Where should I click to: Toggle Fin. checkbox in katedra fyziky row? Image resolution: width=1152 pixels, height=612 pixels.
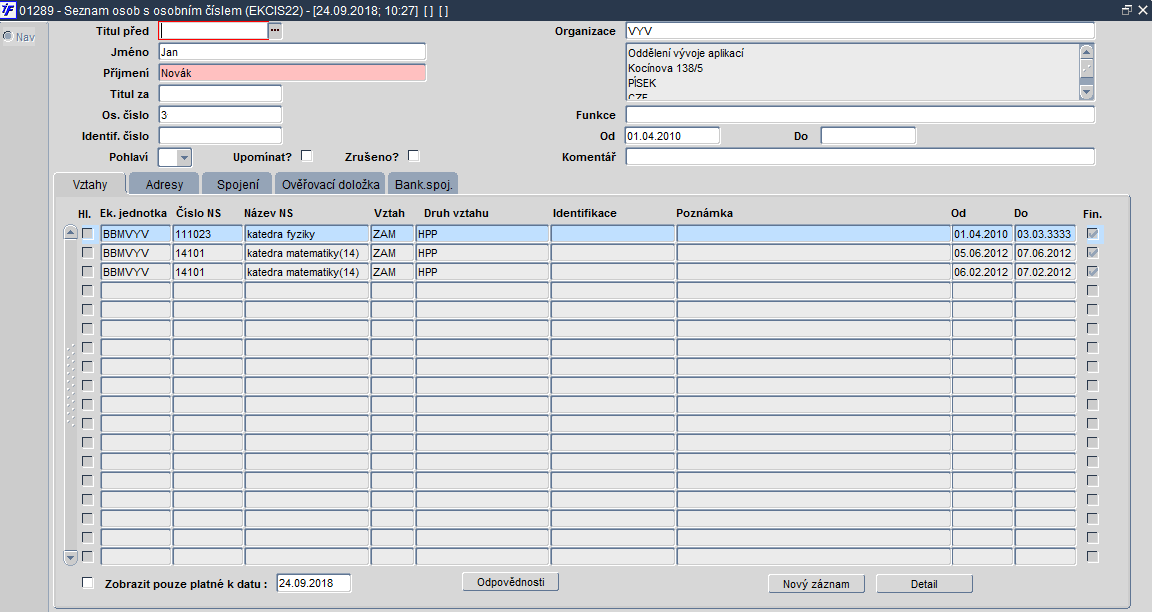point(1092,234)
